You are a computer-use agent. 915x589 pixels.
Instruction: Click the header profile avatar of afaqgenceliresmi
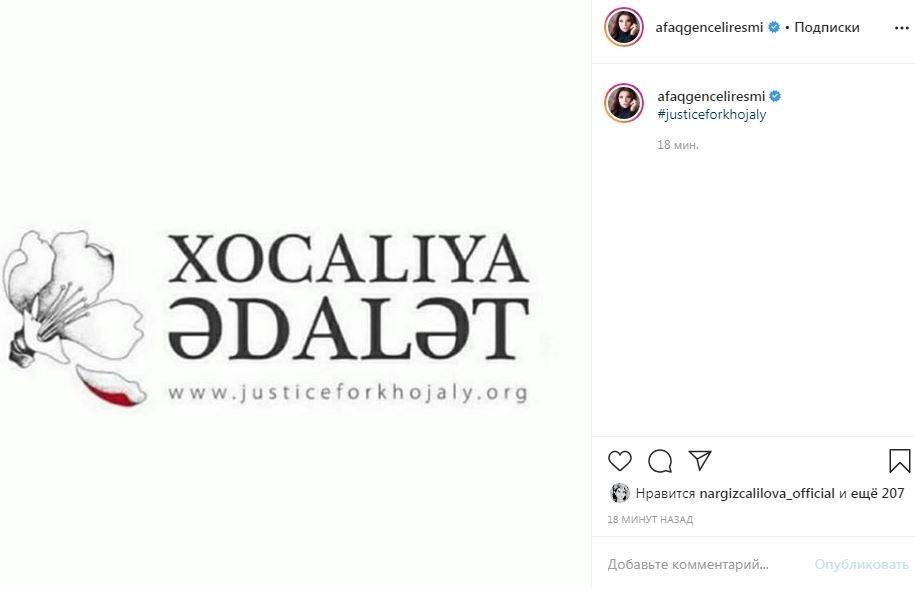tap(623, 27)
